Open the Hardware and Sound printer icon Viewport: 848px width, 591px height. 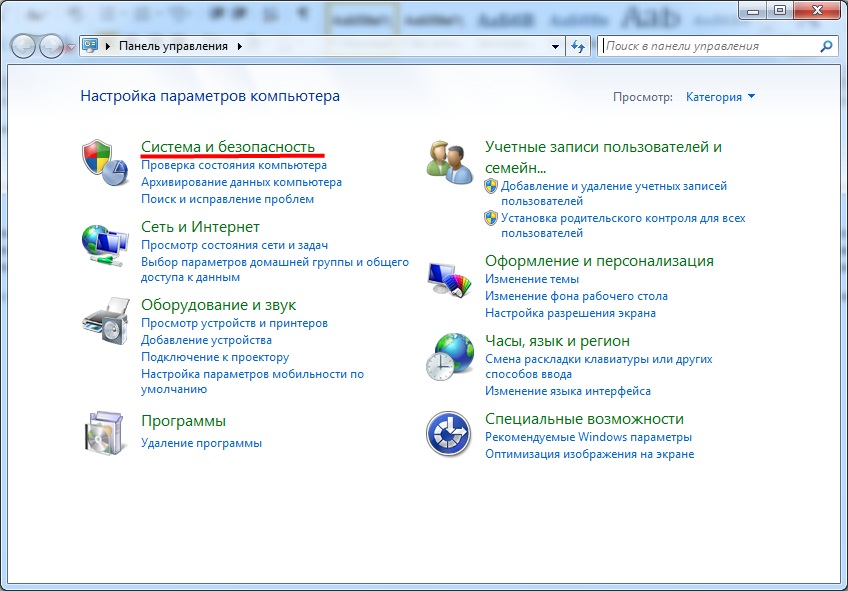pyautogui.click(x=106, y=321)
